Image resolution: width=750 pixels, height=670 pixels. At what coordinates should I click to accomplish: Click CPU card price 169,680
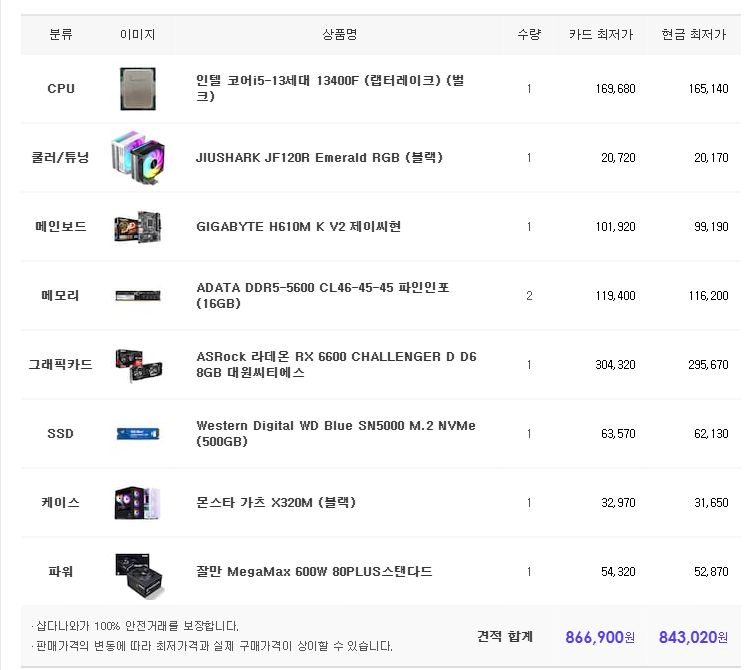coord(615,88)
